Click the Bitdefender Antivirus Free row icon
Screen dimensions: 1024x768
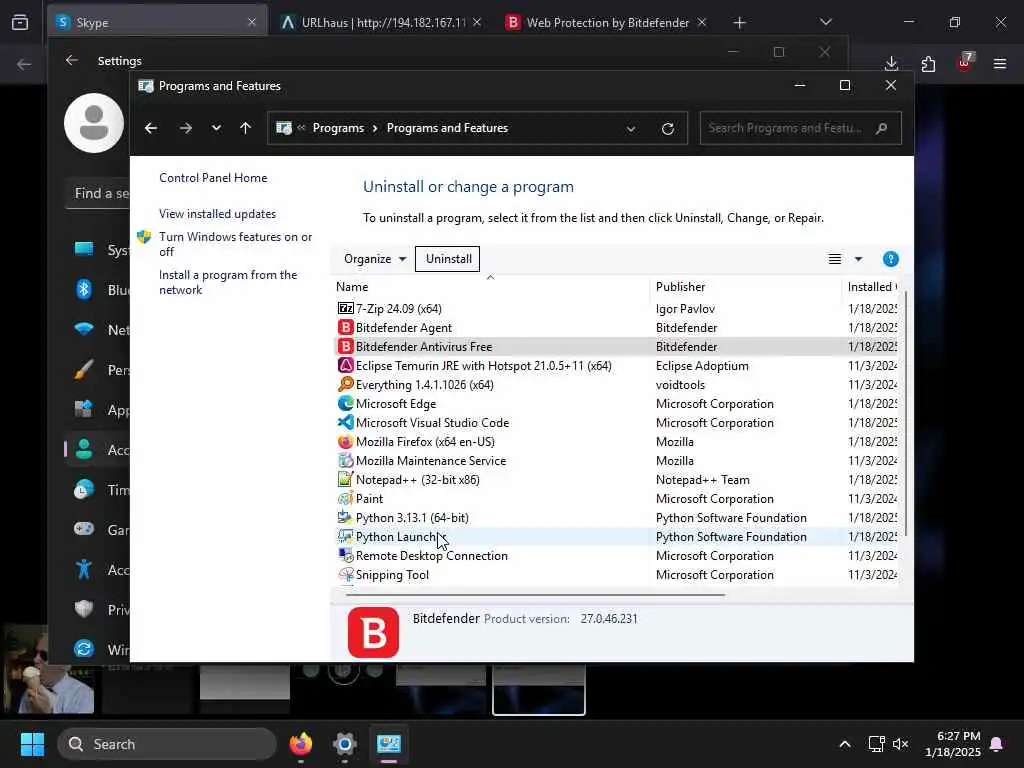click(345, 346)
